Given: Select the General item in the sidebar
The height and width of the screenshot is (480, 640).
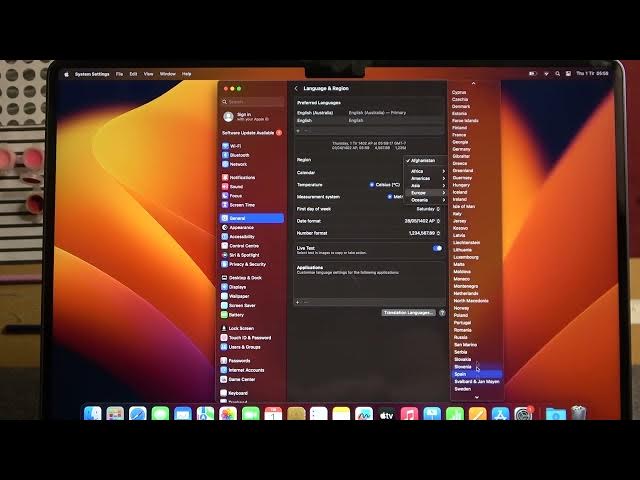Looking at the screenshot, I should tap(251, 218).
